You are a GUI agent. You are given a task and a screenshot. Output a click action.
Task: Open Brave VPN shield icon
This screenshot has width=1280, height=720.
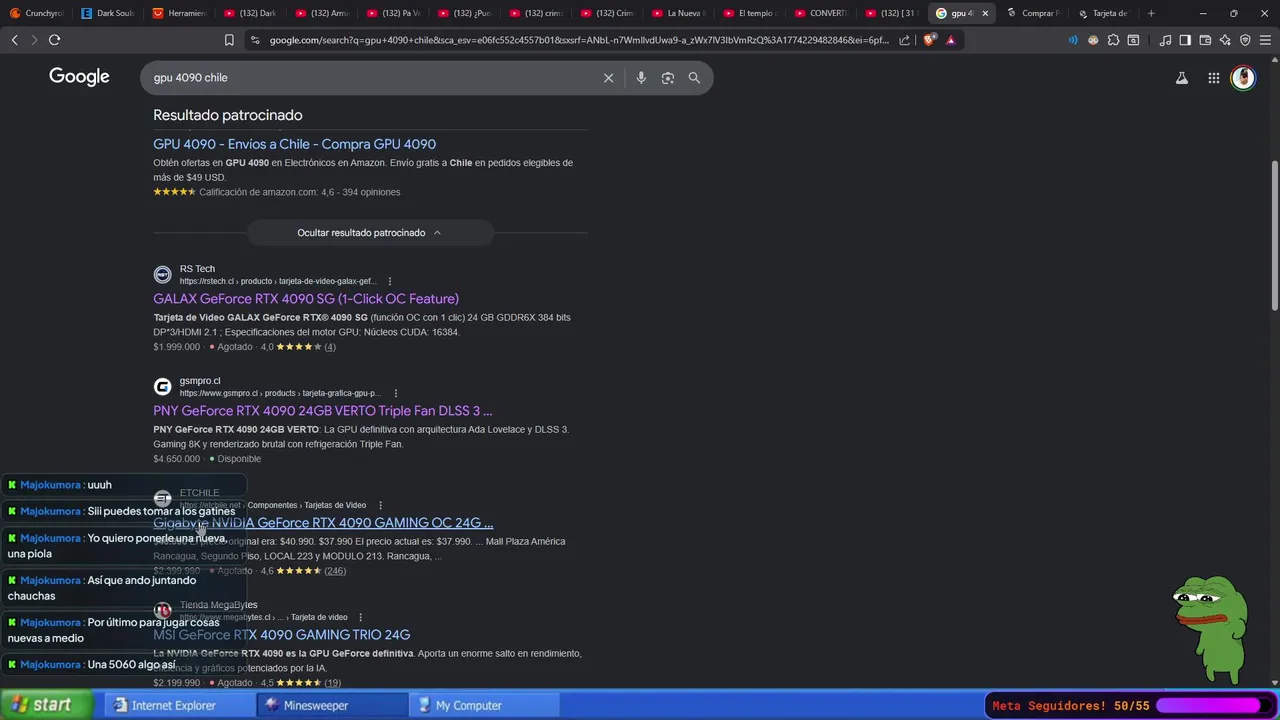[1245, 40]
